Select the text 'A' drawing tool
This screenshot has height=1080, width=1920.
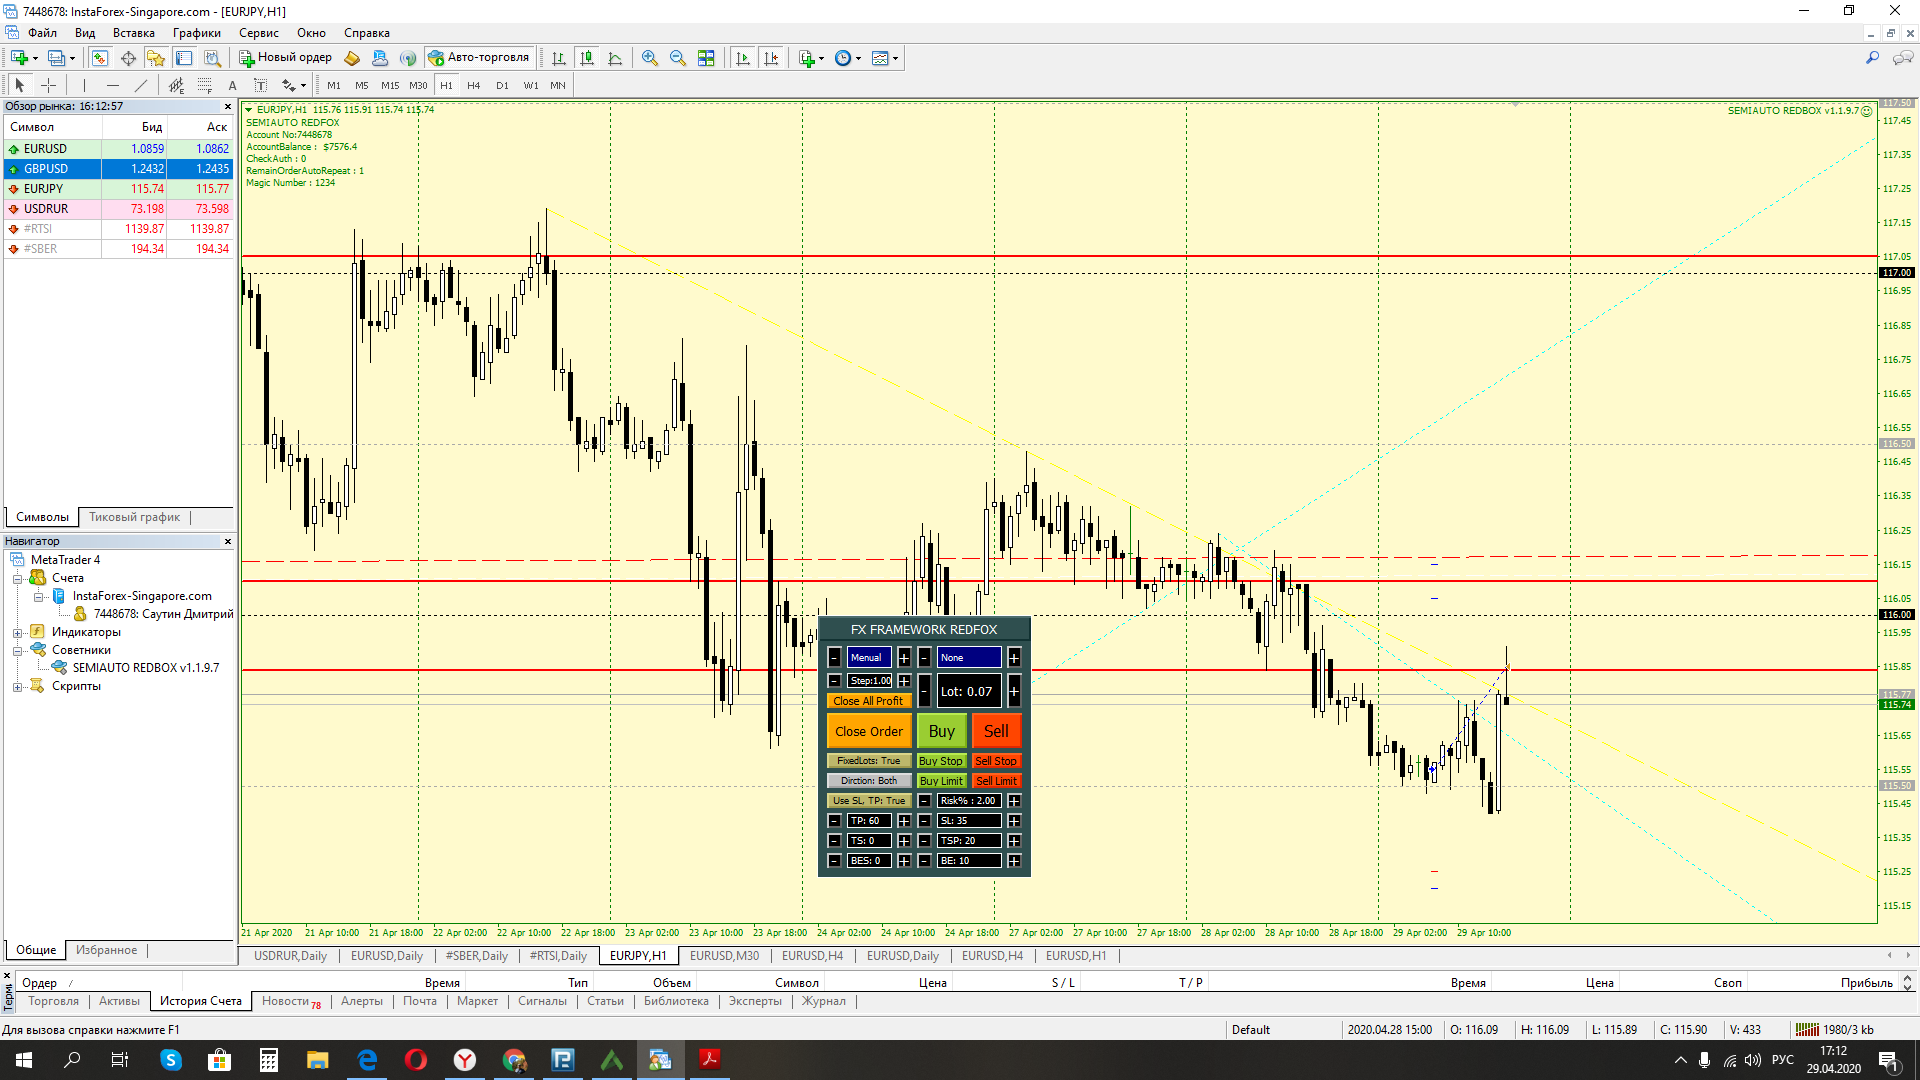pyautogui.click(x=233, y=85)
